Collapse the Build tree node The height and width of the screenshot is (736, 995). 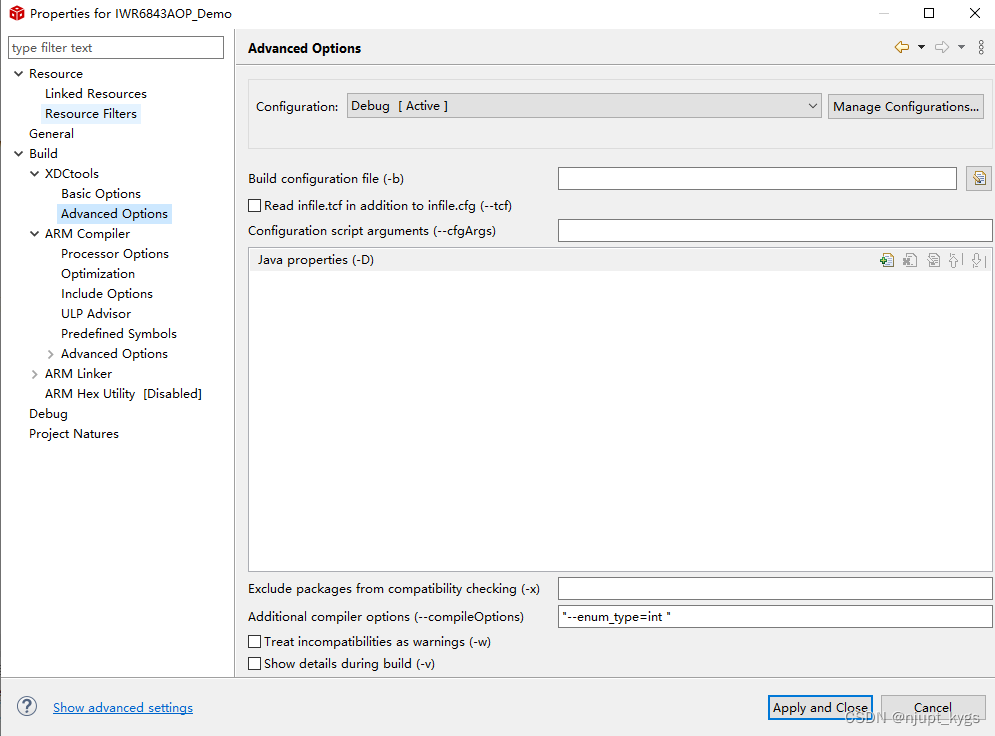(18, 154)
